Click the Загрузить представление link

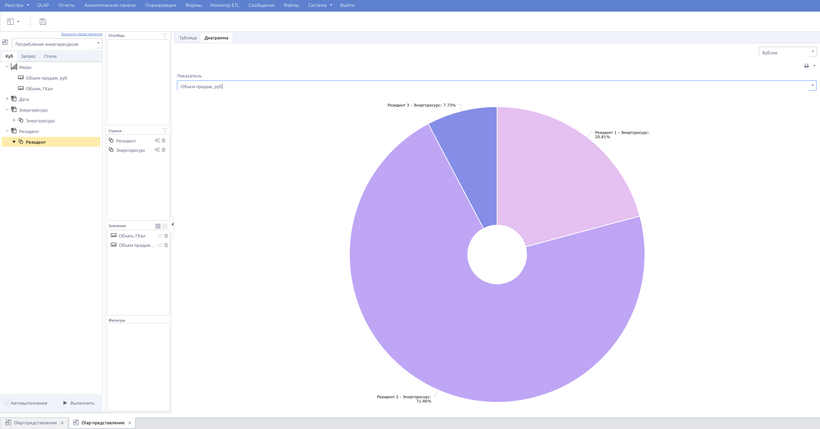point(81,34)
